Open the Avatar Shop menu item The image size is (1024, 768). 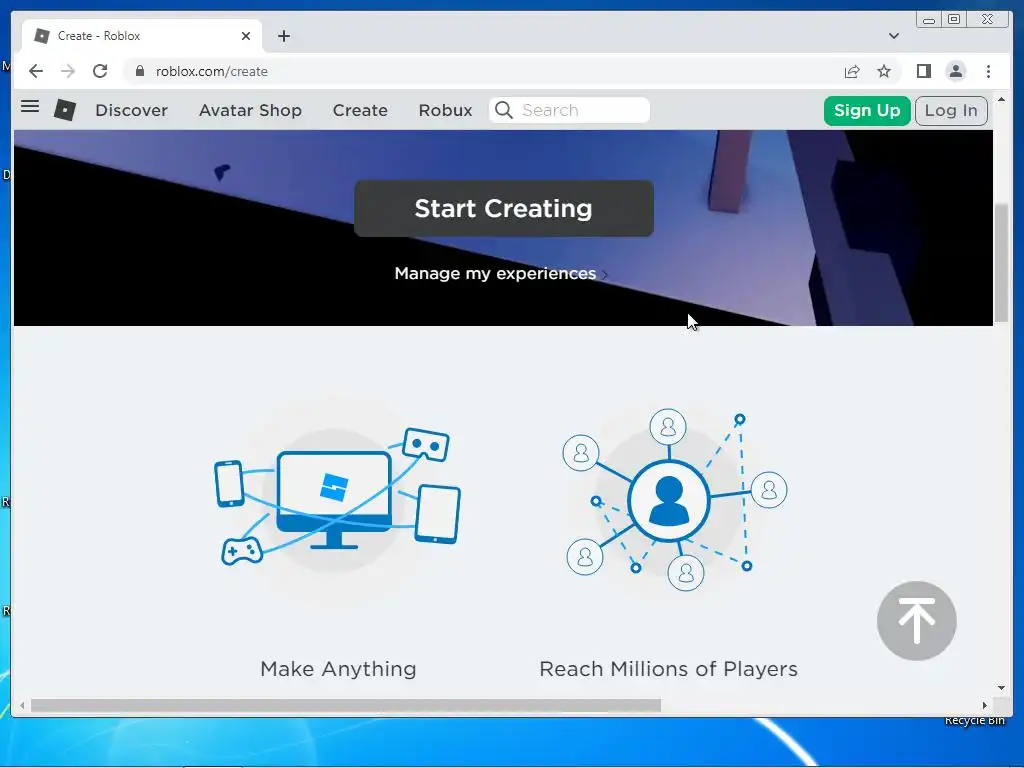pyautogui.click(x=250, y=110)
